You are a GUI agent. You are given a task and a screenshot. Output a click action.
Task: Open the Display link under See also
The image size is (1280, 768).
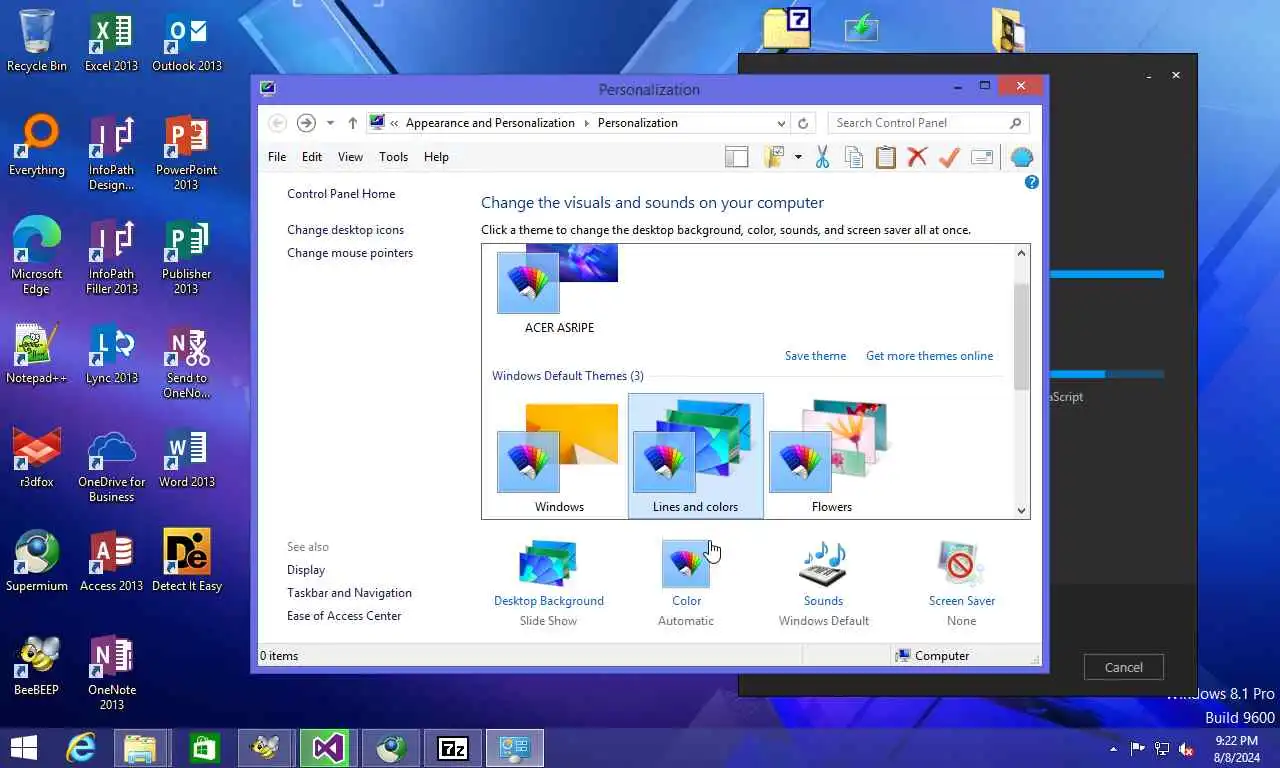click(306, 570)
